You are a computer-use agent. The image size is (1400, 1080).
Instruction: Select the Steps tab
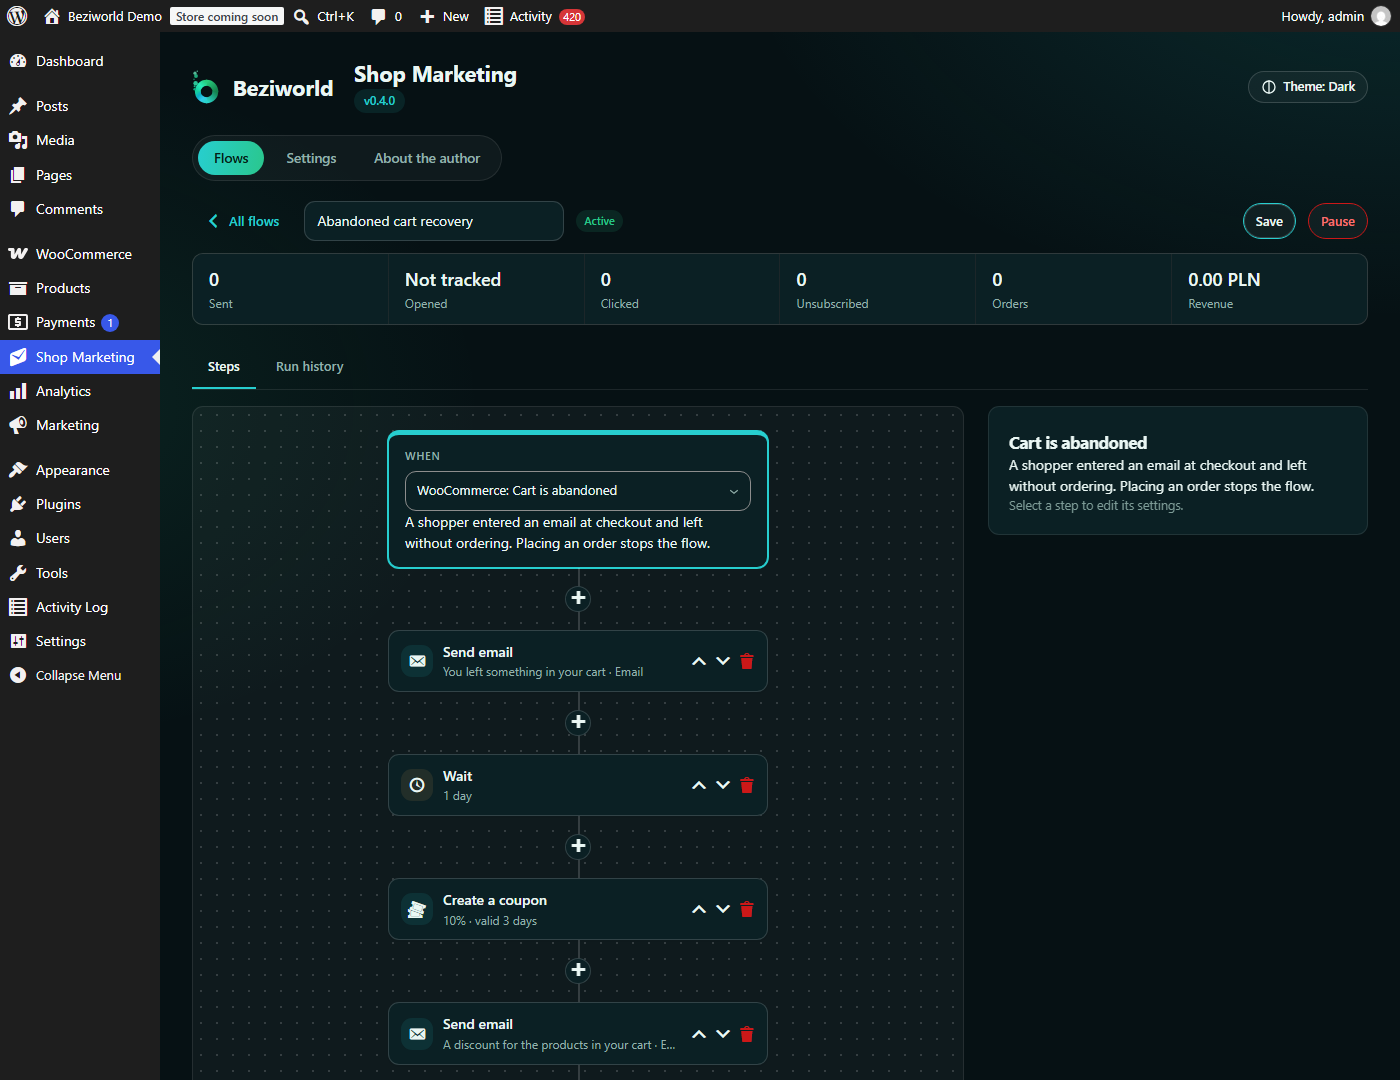[224, 367]
